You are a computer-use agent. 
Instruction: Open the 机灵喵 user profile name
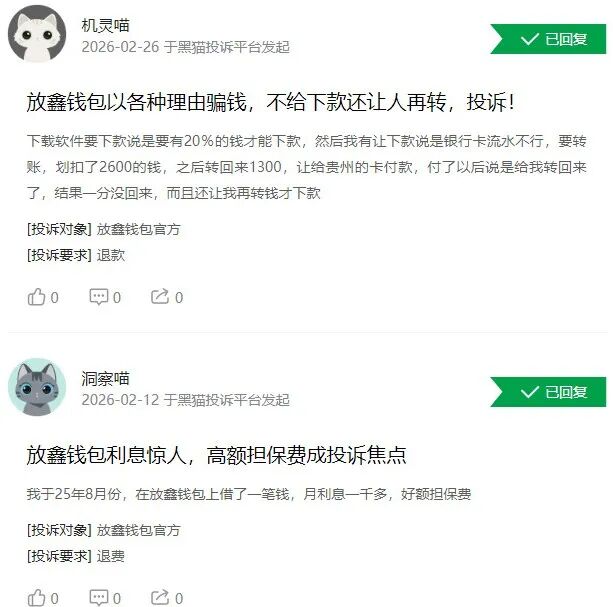click(105, 25)
